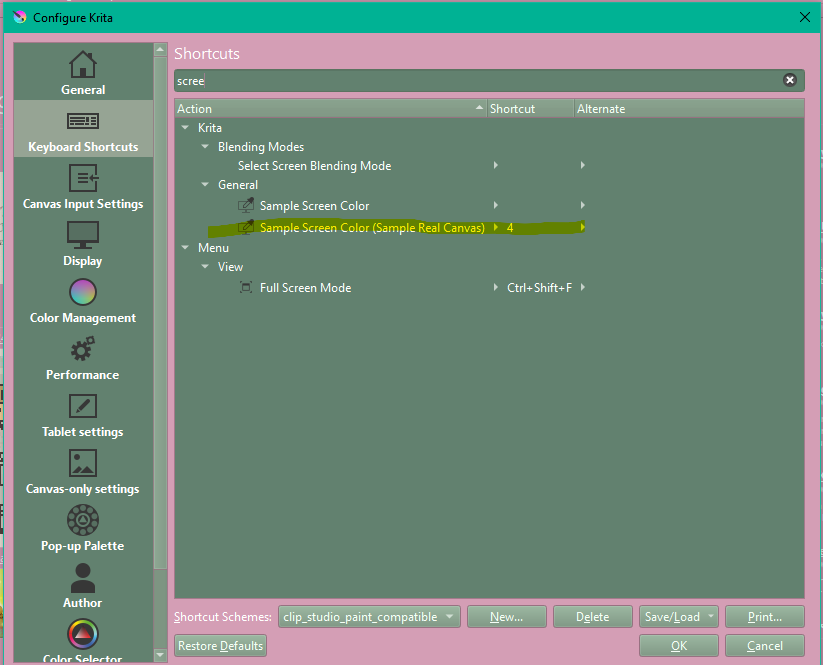Dismiss dialog with Cancel button
The height and width of the screenshot is (665, 823).
pos(765,646)
